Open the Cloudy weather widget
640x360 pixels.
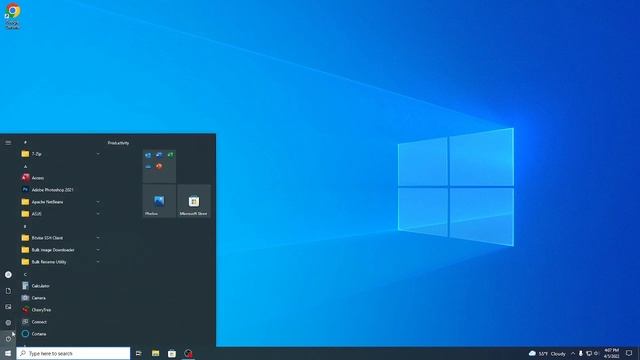click(547, 353)
